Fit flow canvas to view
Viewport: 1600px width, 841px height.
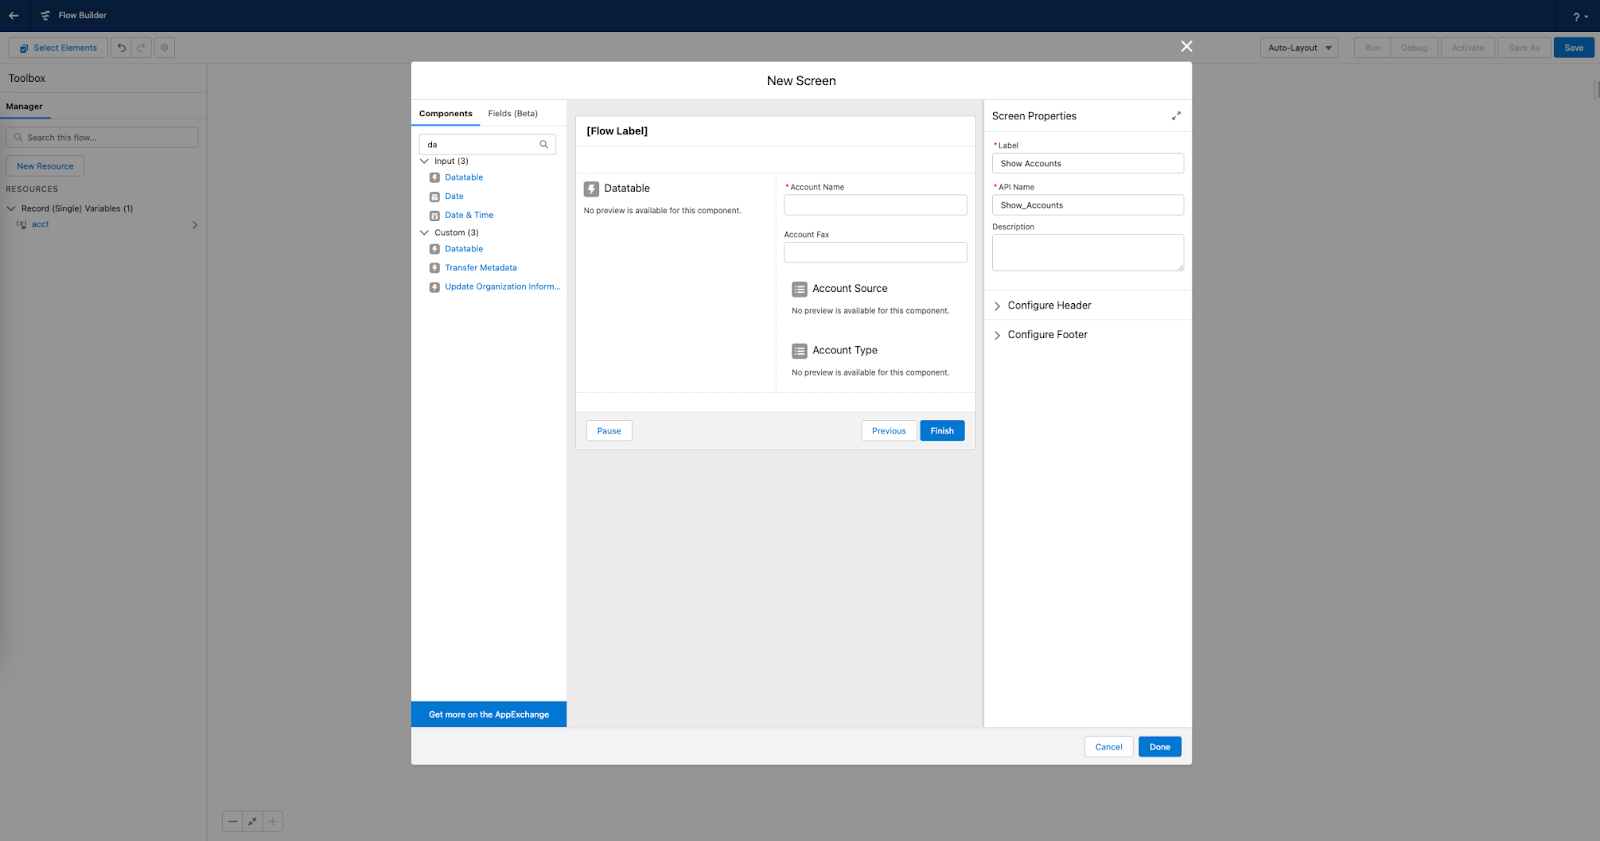pyautogui.click(x=252, y=822)
